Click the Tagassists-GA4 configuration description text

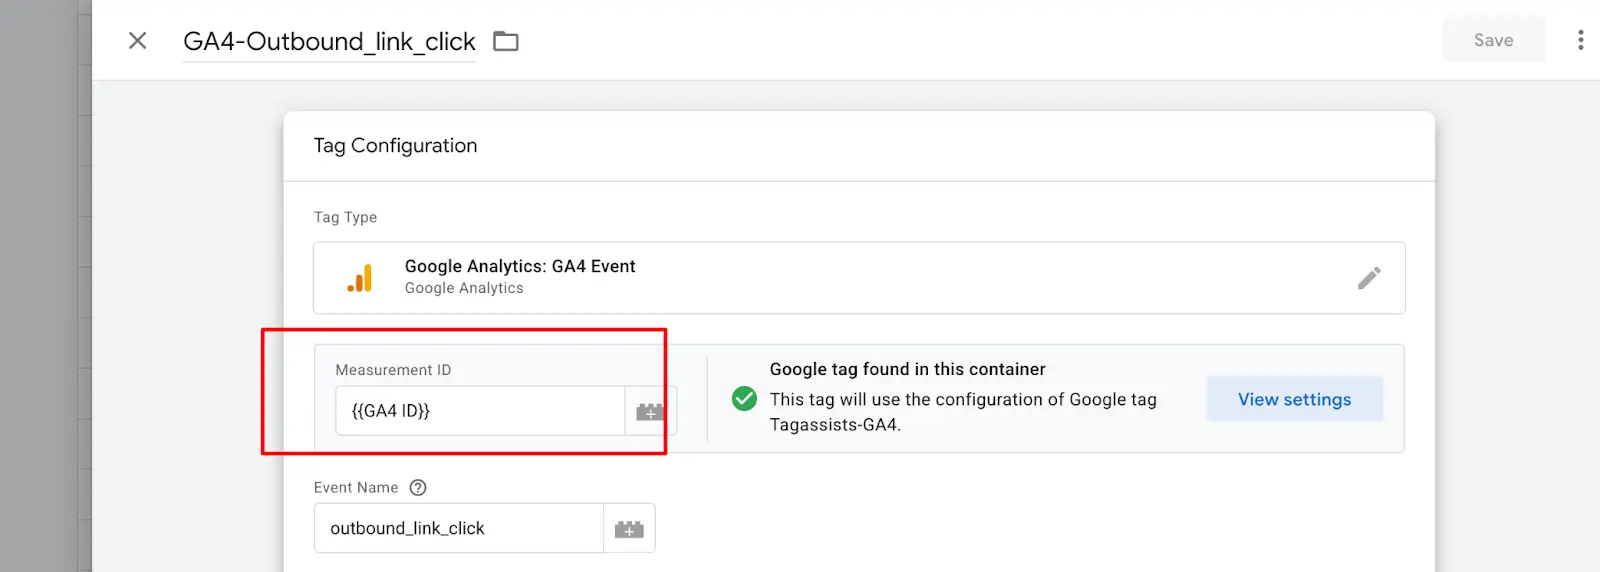click(963, 412)
